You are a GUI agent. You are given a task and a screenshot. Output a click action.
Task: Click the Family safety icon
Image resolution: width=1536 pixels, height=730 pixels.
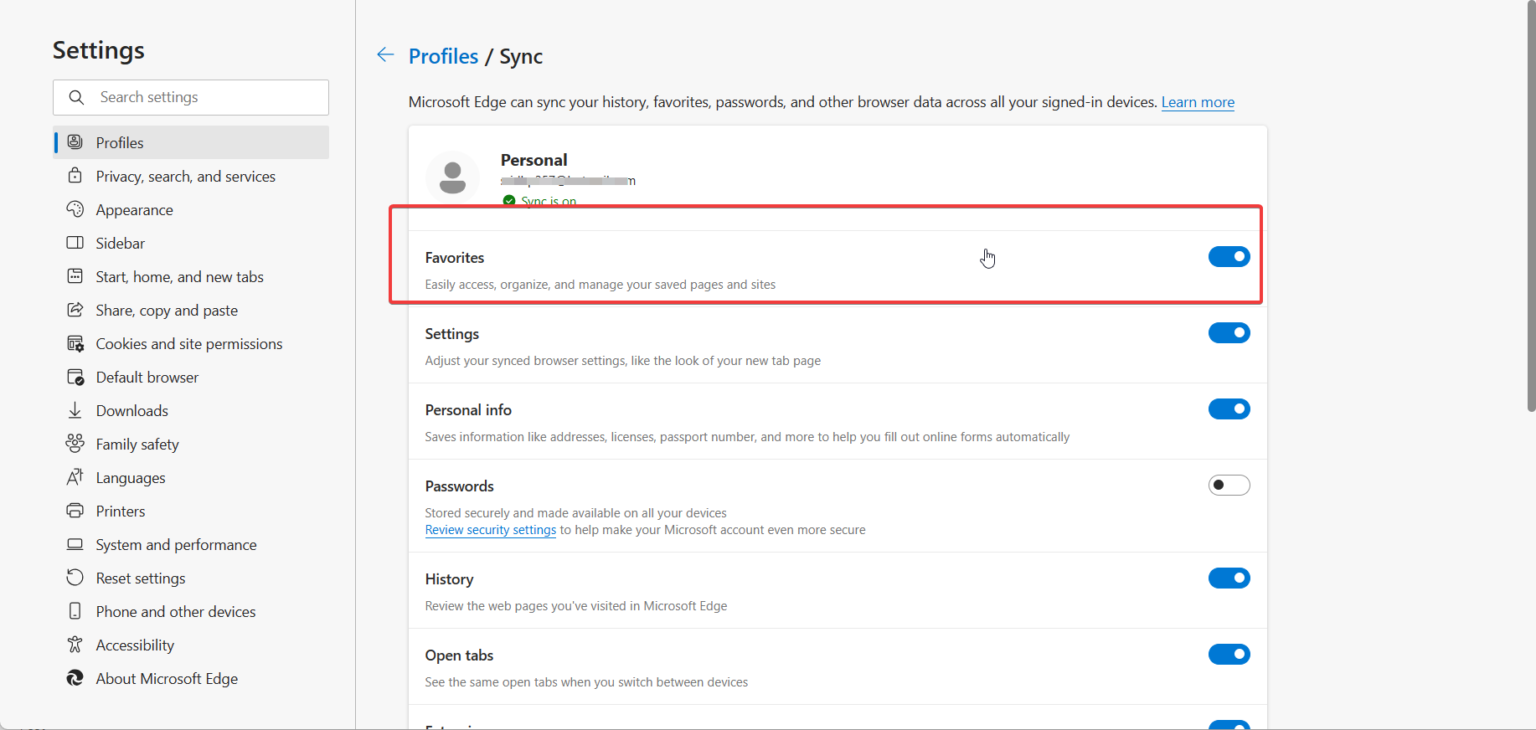click(75, 444)
